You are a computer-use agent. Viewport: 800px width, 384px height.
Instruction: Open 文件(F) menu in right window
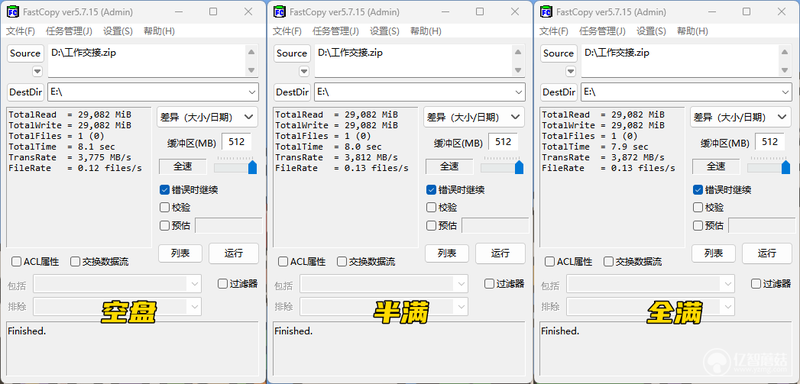click(x=554, y=31)
